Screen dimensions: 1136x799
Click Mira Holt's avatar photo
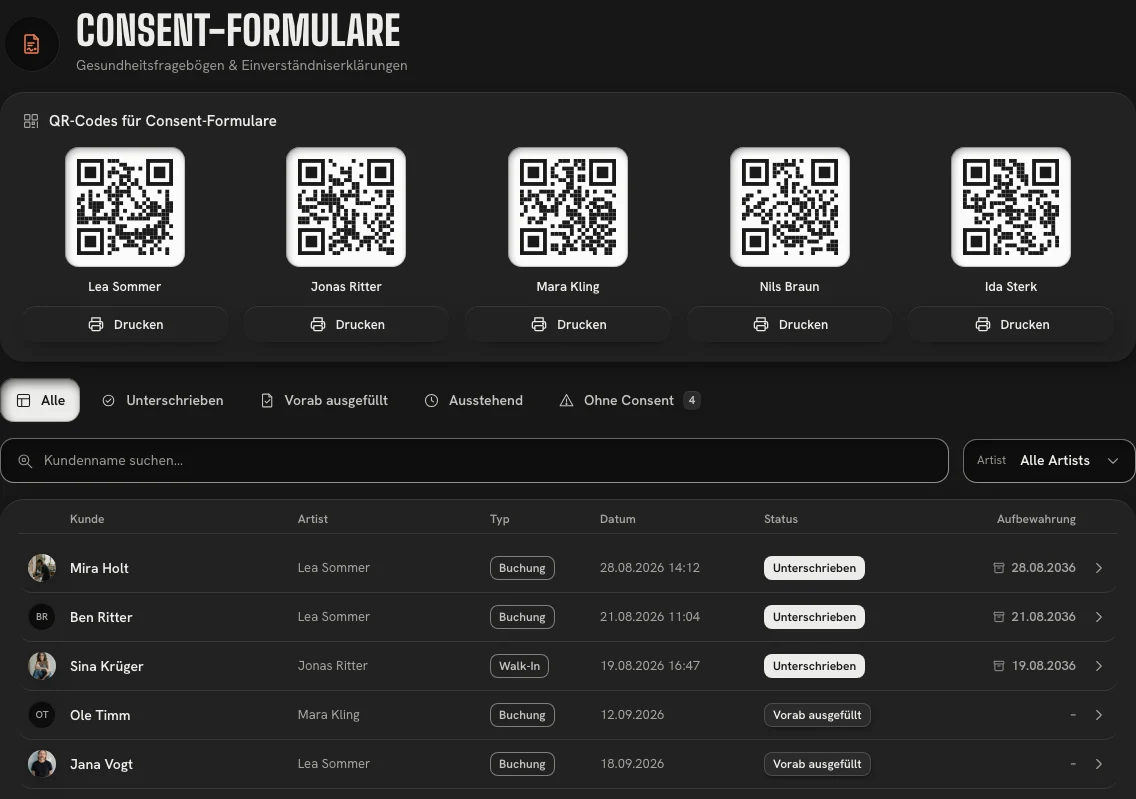tap(42, 568)
